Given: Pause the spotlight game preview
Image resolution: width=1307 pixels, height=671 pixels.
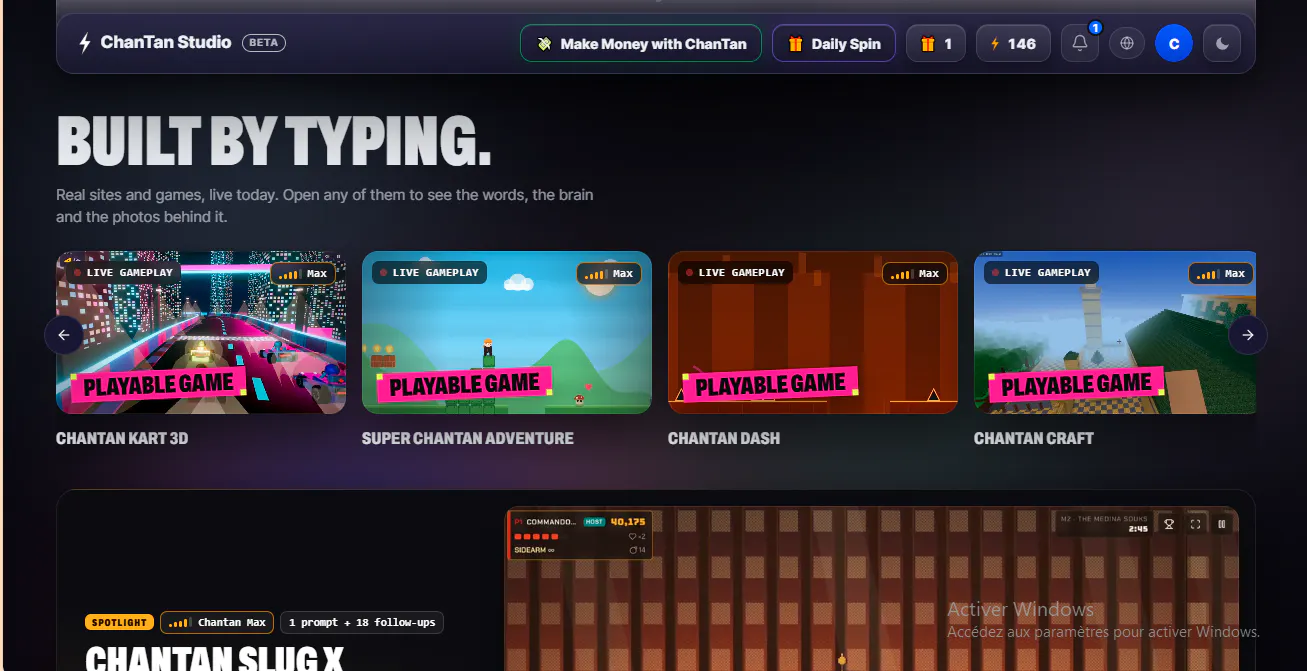Looking at the screenshot, I should click(x=1222, y=523).
